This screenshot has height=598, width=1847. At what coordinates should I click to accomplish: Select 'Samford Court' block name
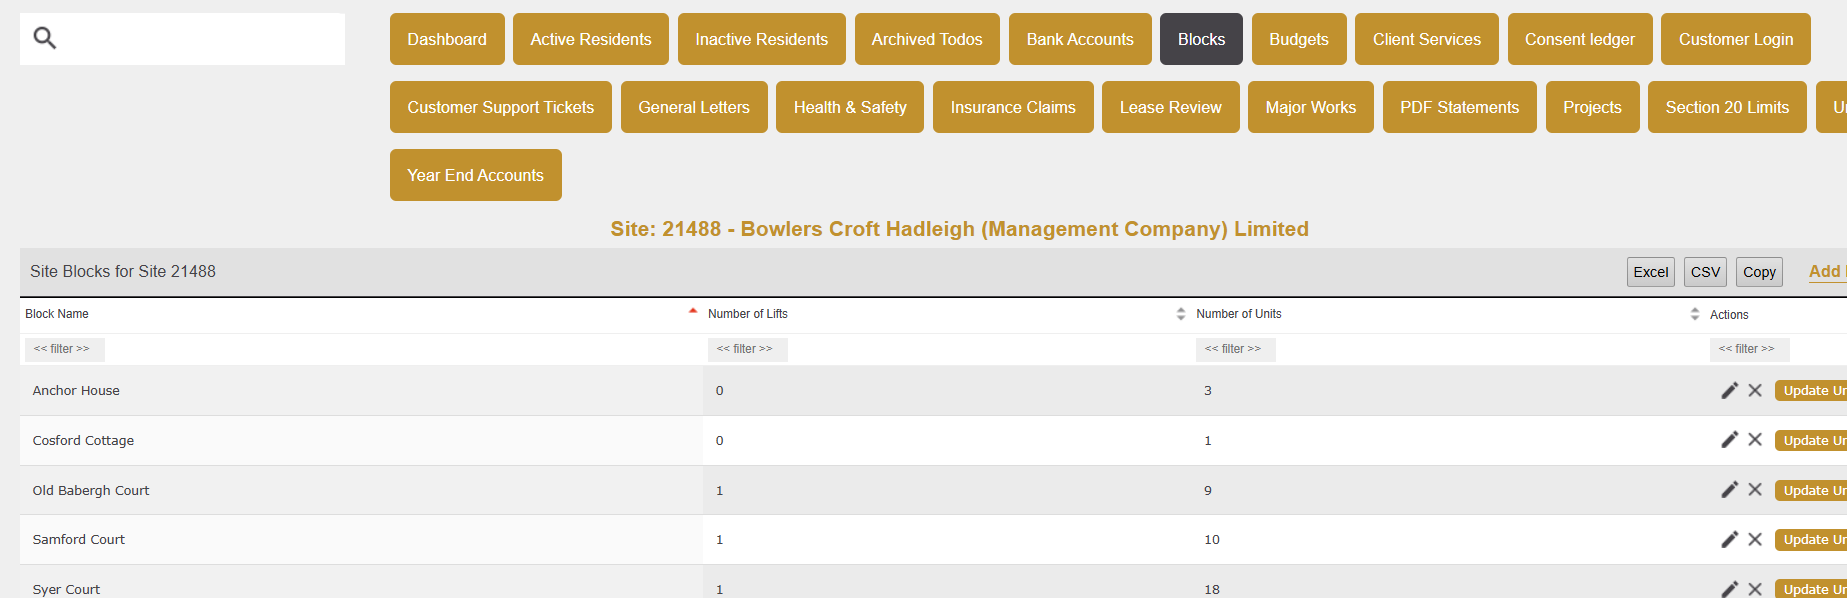79,539
